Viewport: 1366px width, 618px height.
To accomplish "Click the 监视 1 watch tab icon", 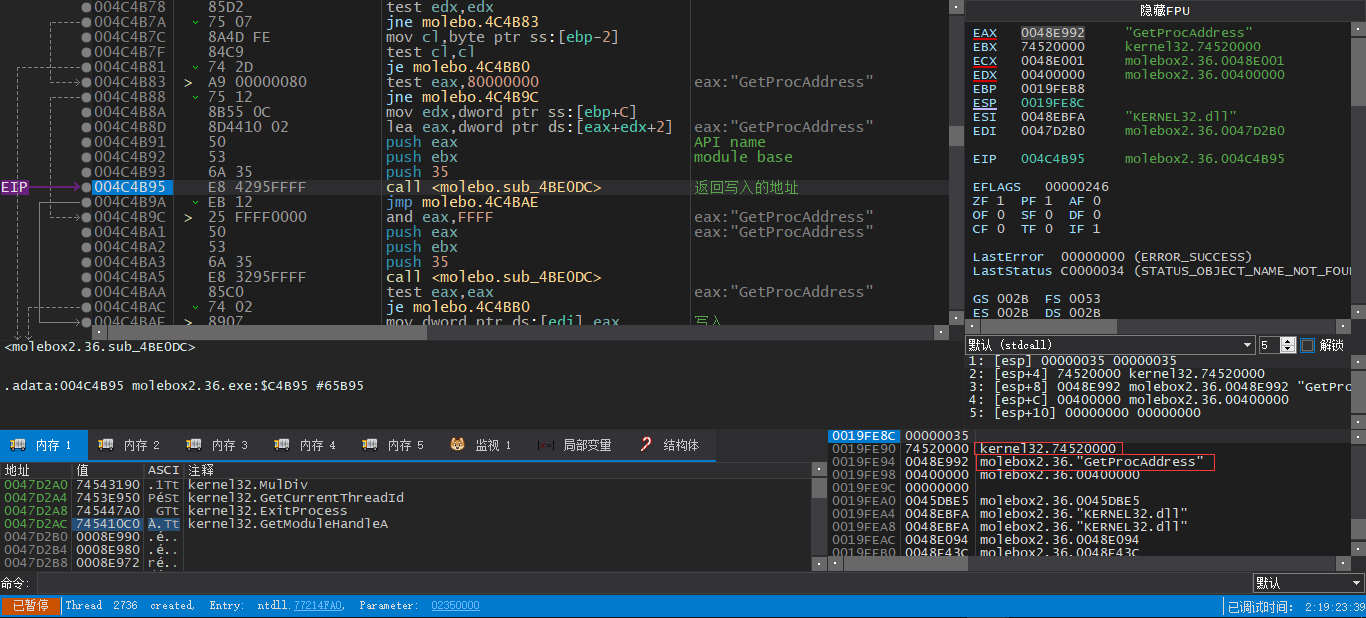I will click(457, 445).
